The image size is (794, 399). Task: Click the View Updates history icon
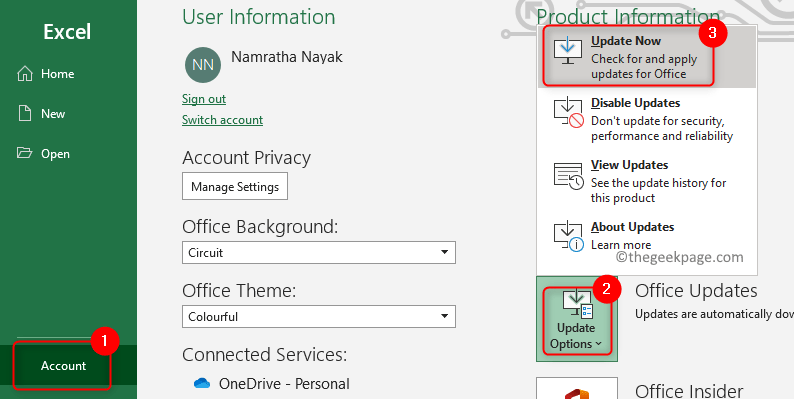(x=569, y=176)
